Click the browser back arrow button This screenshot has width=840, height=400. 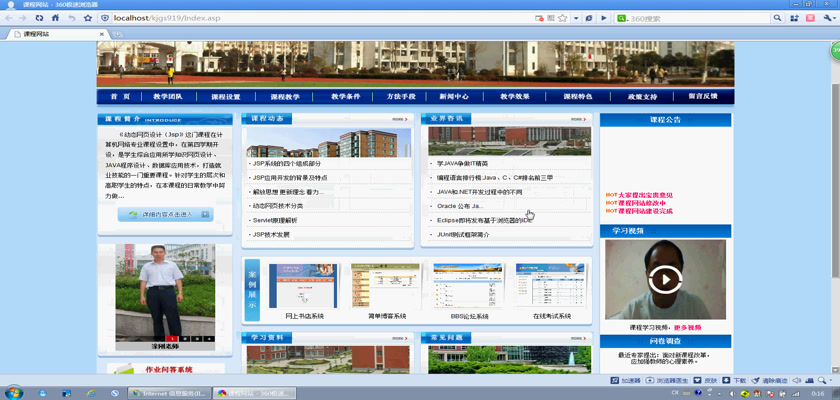pos(9,18)
